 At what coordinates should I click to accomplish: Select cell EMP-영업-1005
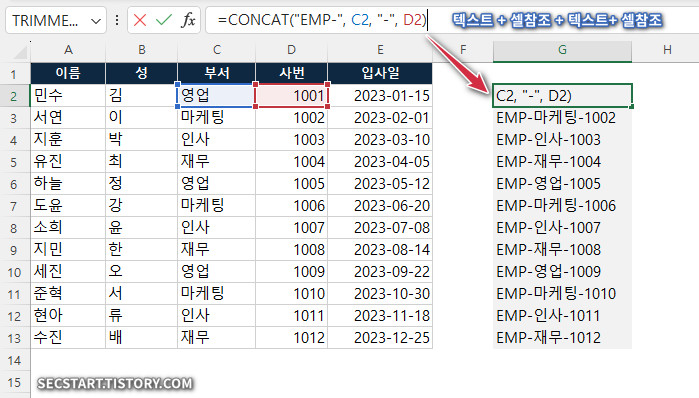pyautogui.click(x=562, y=183)
